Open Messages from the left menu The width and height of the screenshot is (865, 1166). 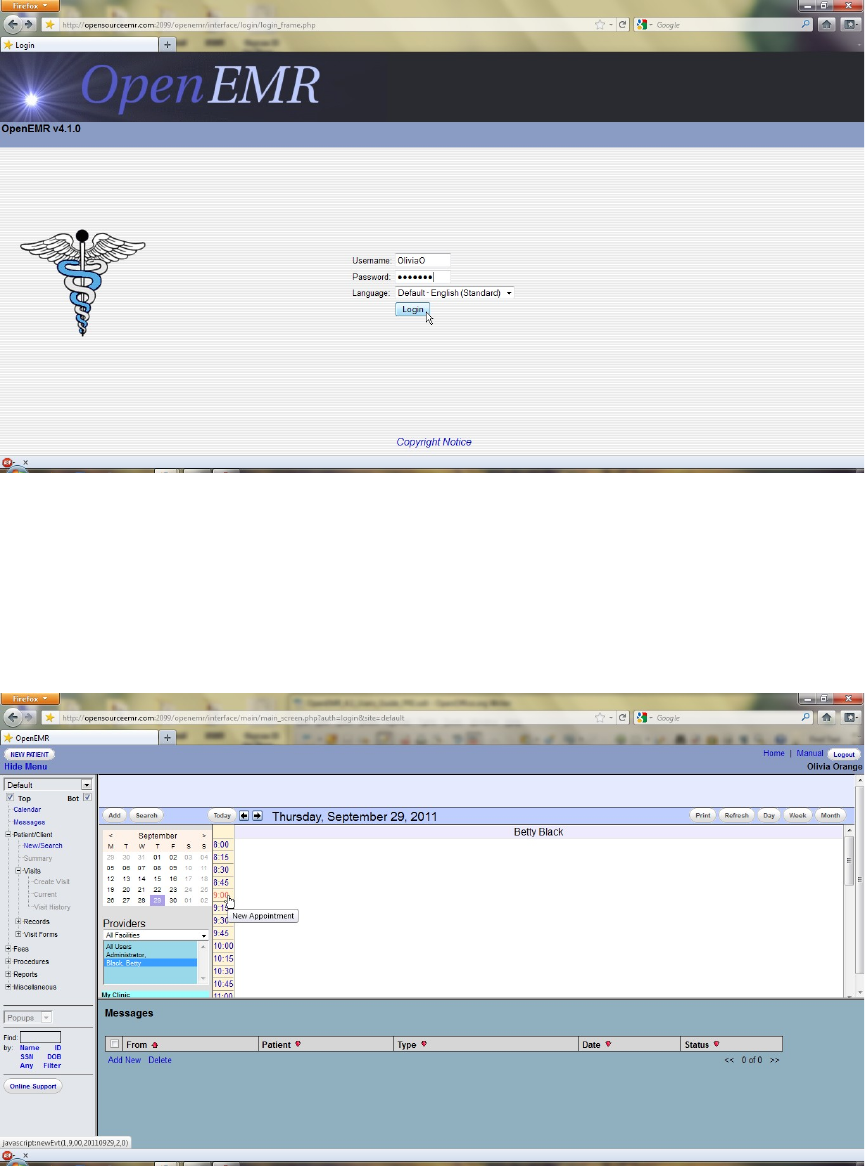[x=29, y=822]
